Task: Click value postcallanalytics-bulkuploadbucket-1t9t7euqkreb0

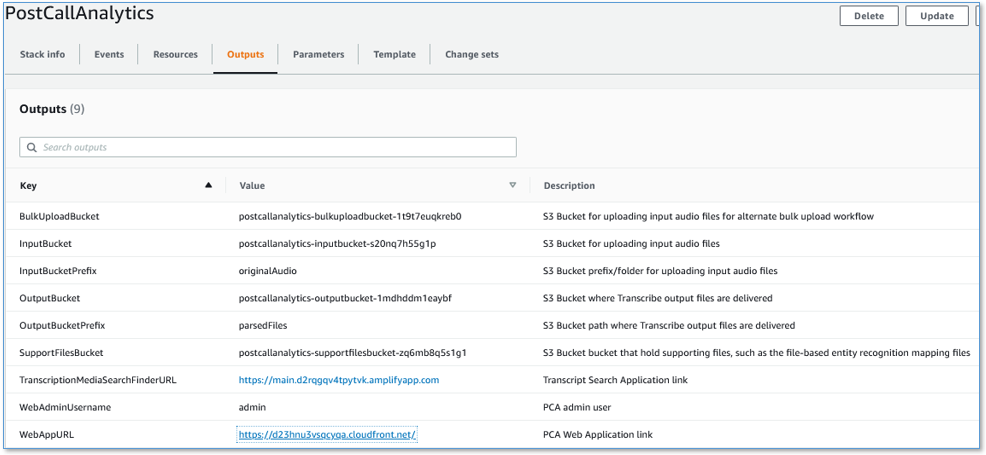Action: tap(350, 216)
